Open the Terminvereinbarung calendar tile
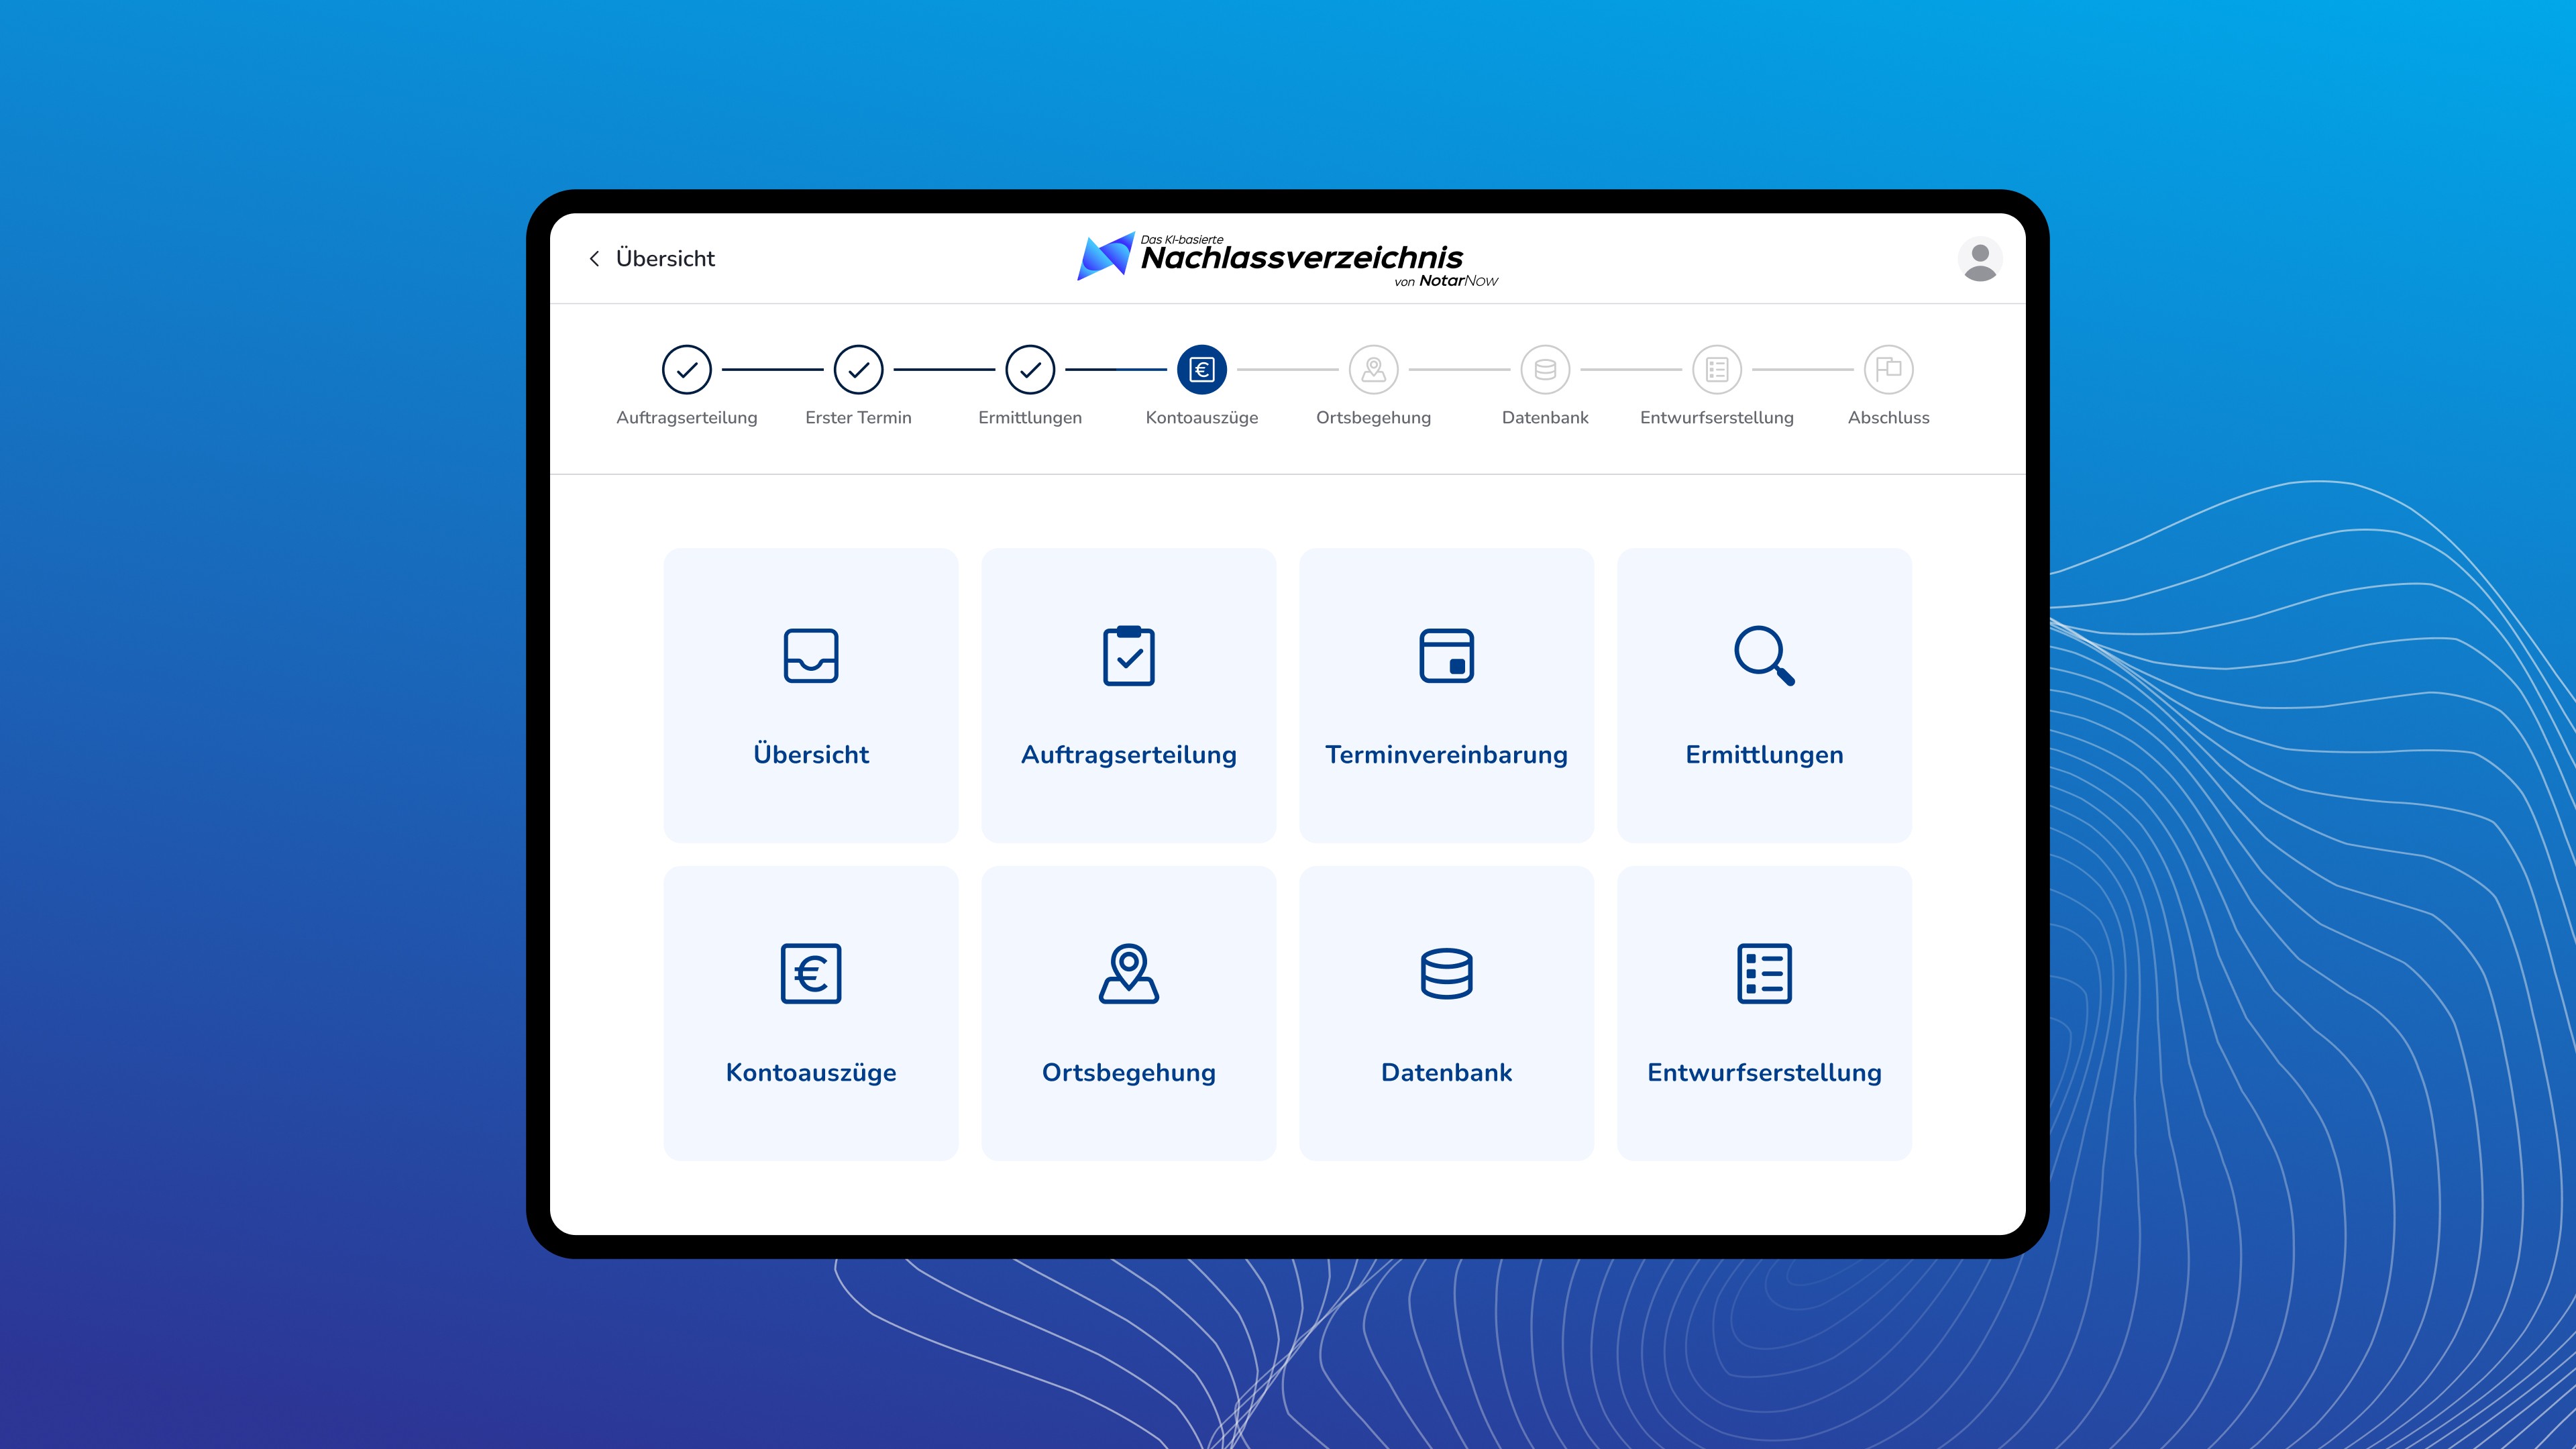Image resolution: width=2576 pixels, height=1449 pixels. [x=1446, y=695]
